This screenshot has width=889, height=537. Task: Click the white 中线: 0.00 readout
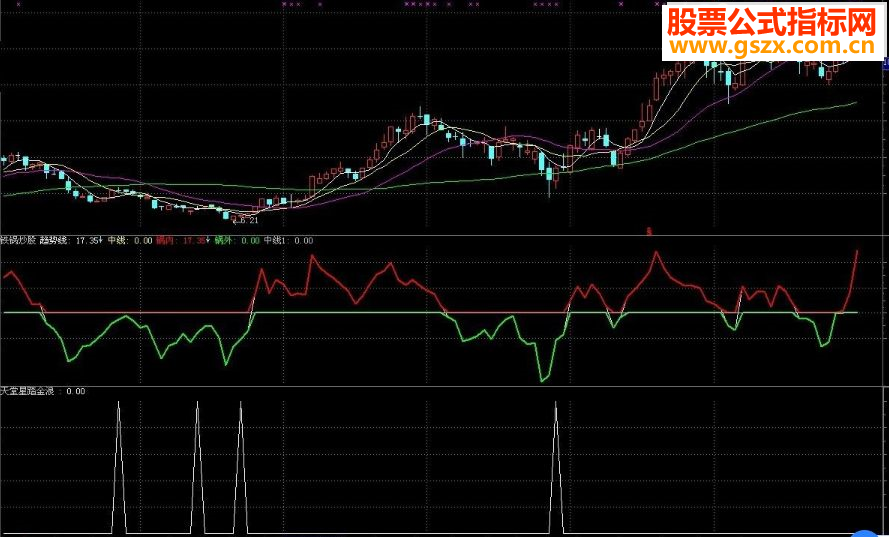(130, 240)
